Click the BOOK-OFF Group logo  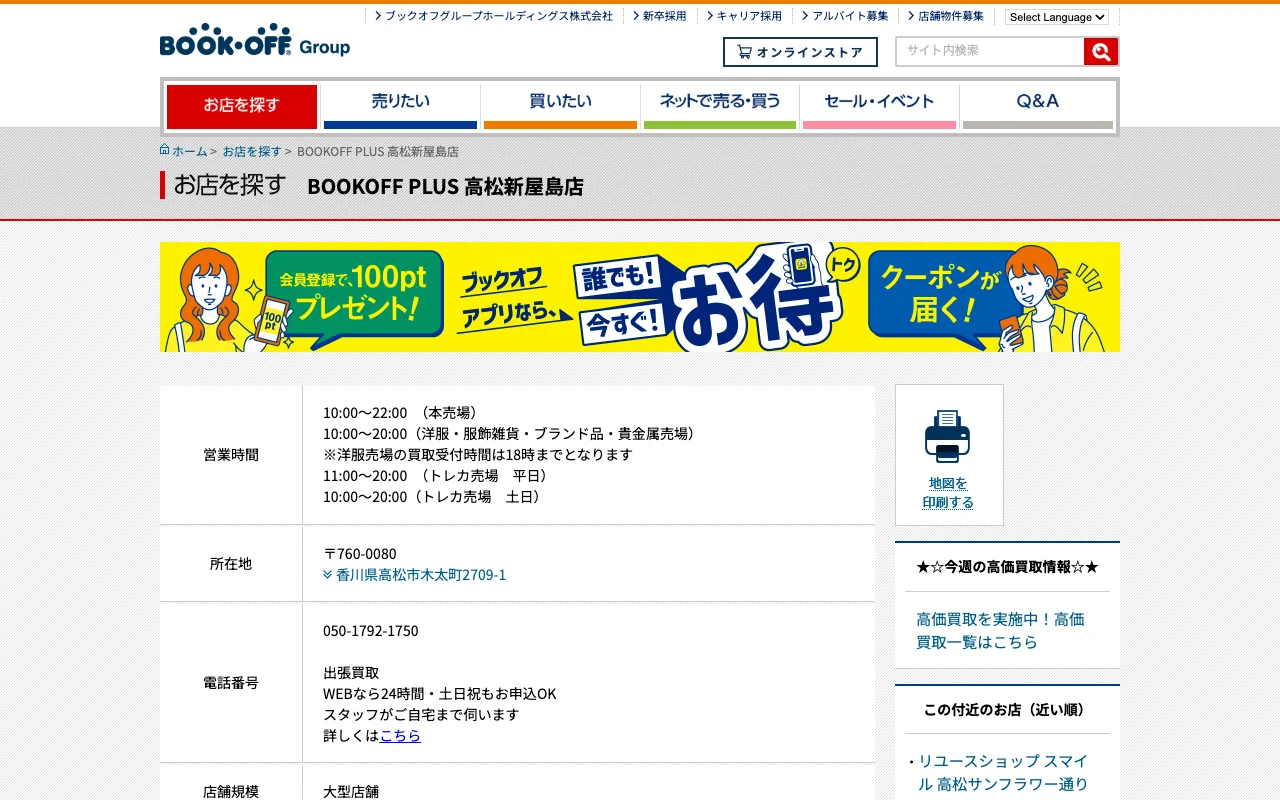[255, 40]
